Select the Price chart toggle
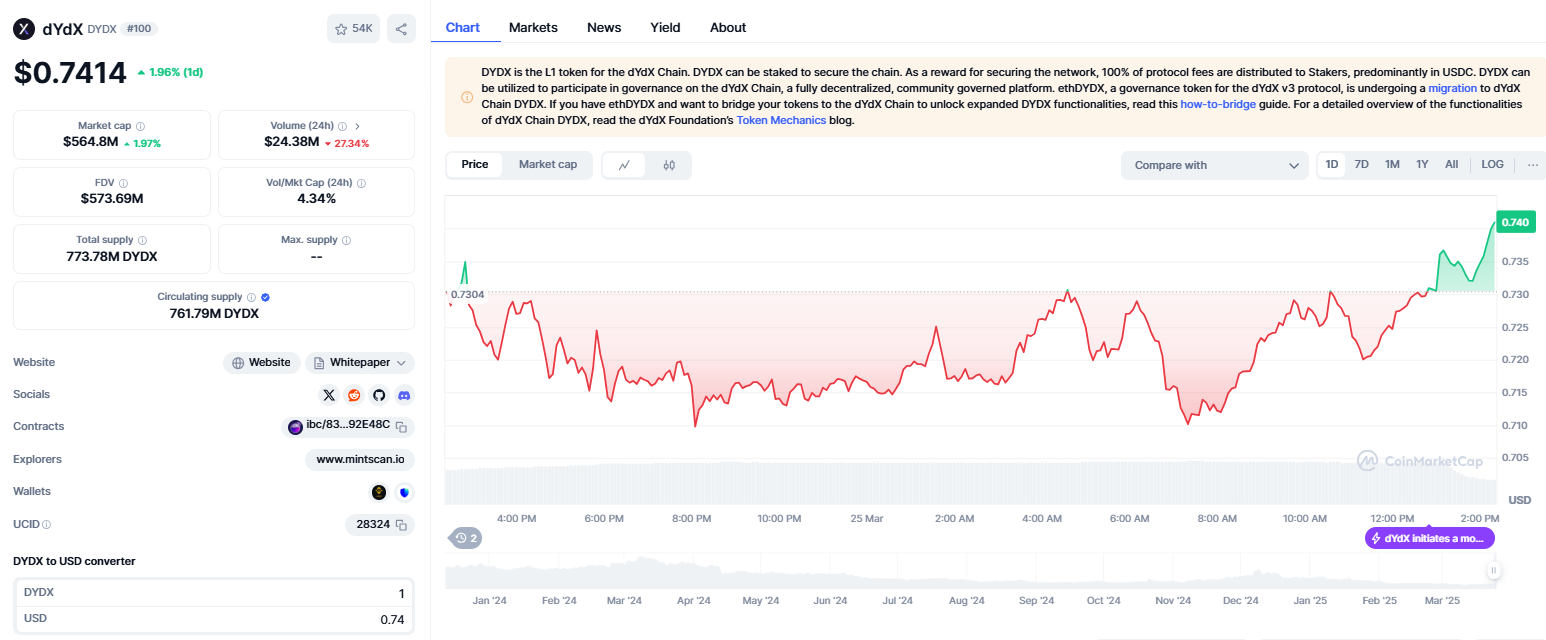 click(x=475, y=164)
